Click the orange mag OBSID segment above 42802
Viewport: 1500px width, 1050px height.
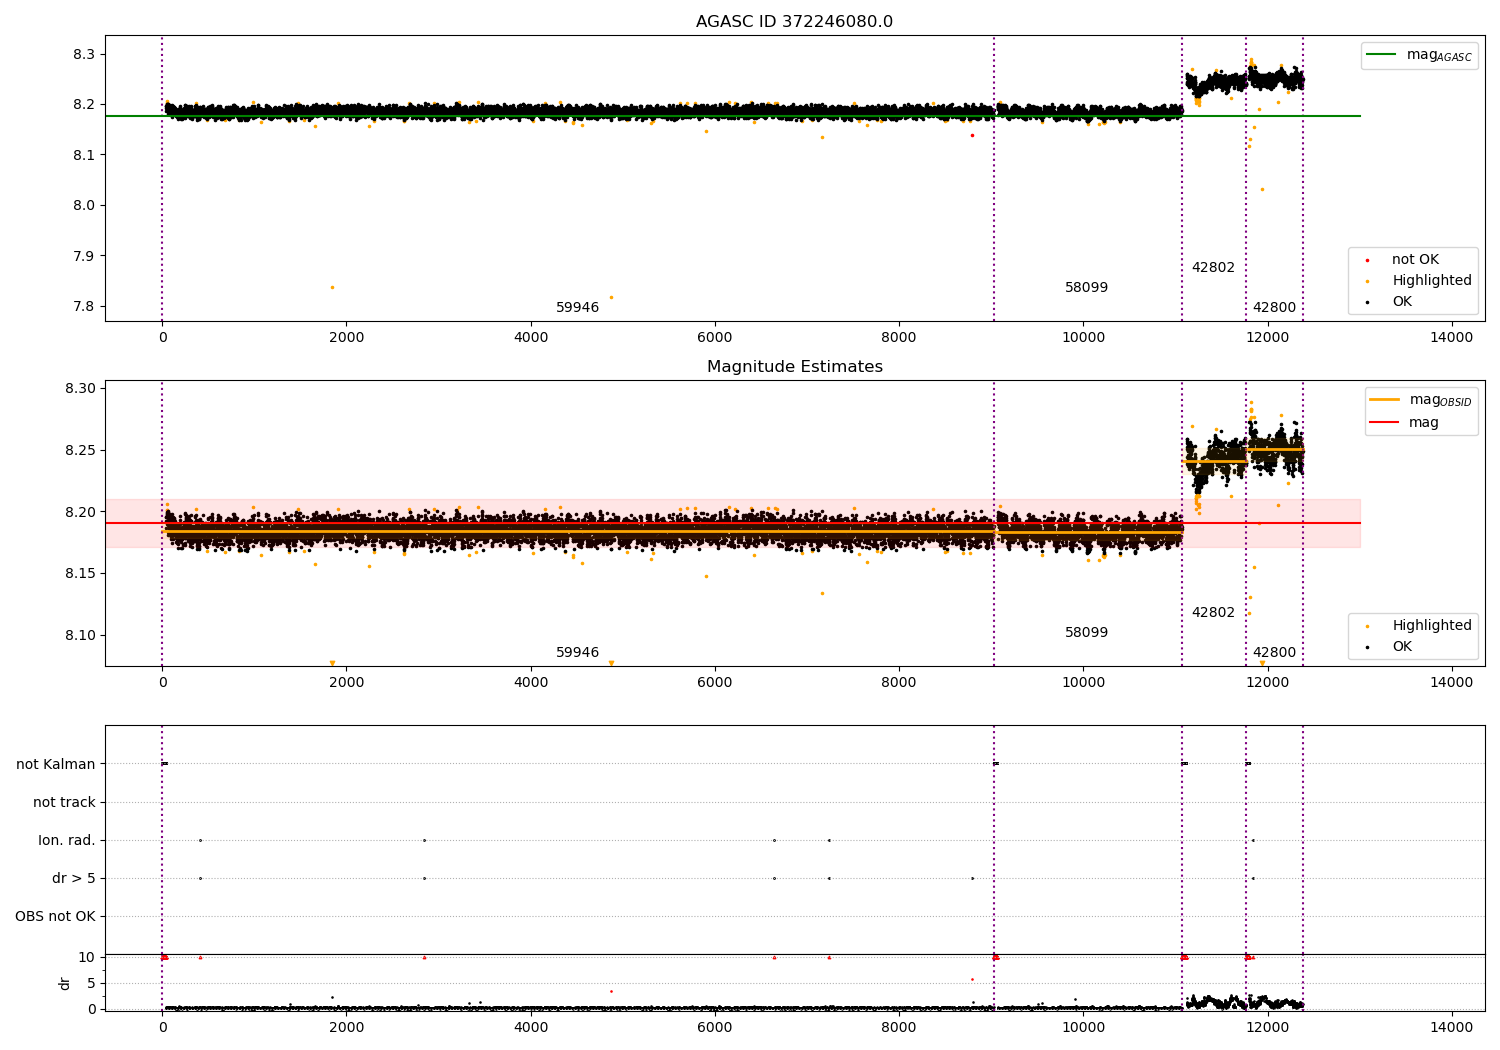pyautogui.click(x=1214, y=461)
